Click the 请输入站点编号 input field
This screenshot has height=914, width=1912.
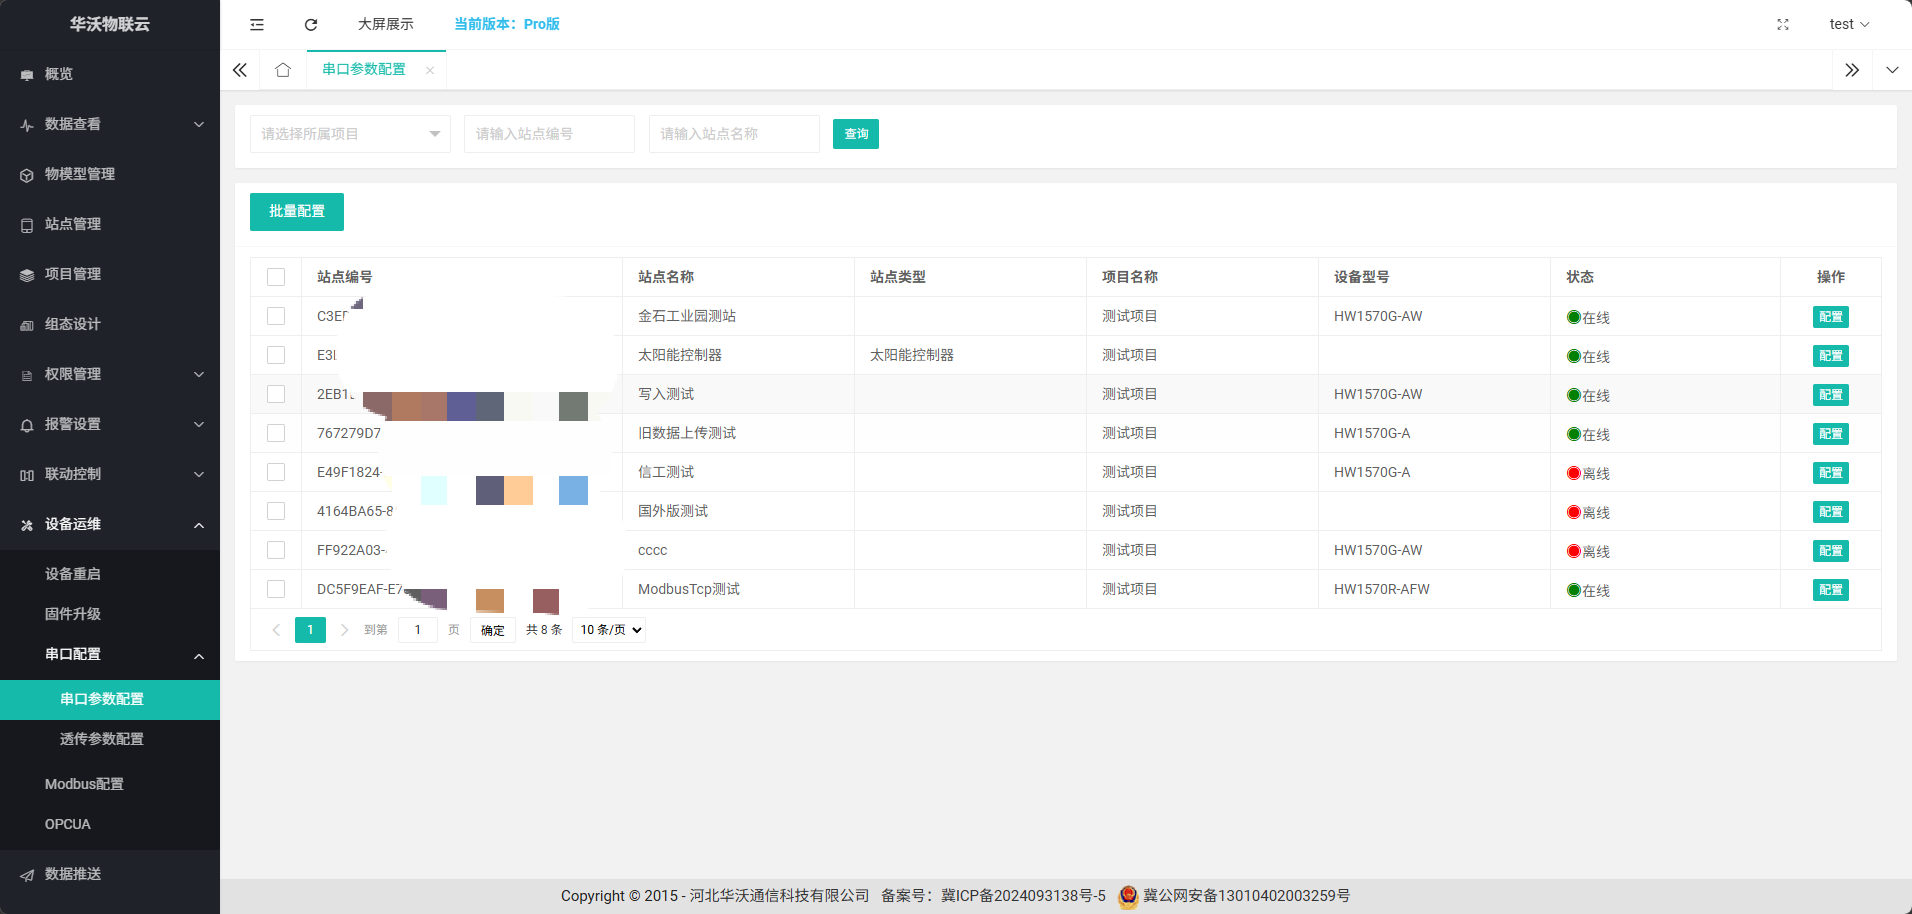point(548,133)
